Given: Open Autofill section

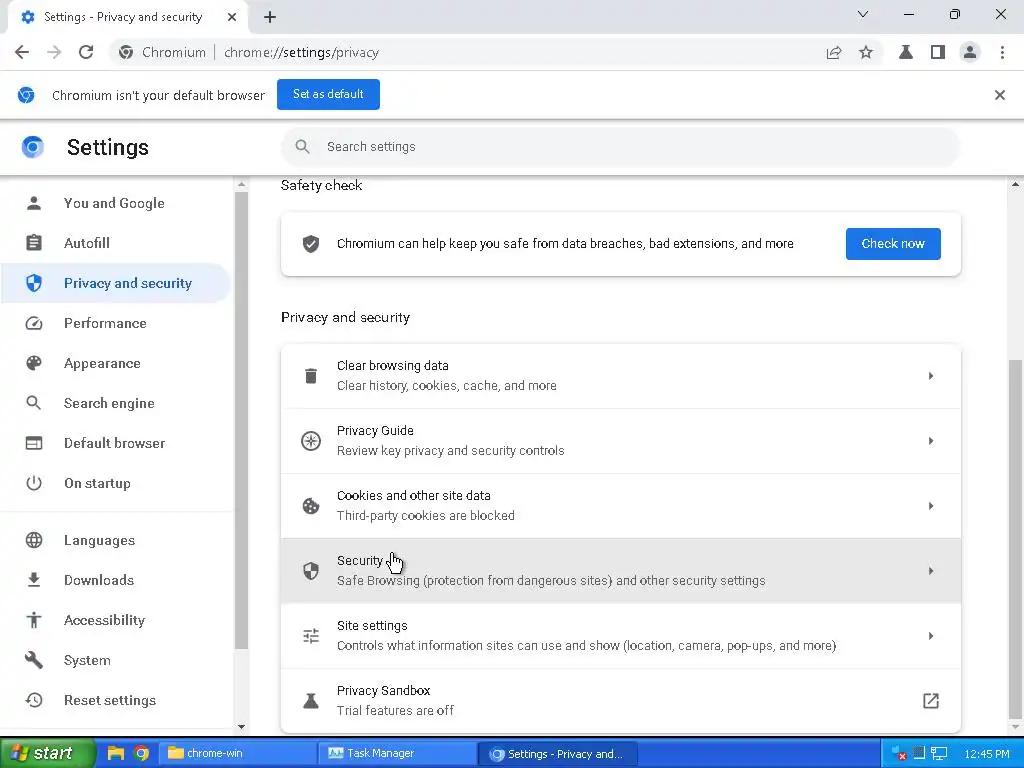Looking at the screenshot, I should pyautogui.click(x=115, y=243).
